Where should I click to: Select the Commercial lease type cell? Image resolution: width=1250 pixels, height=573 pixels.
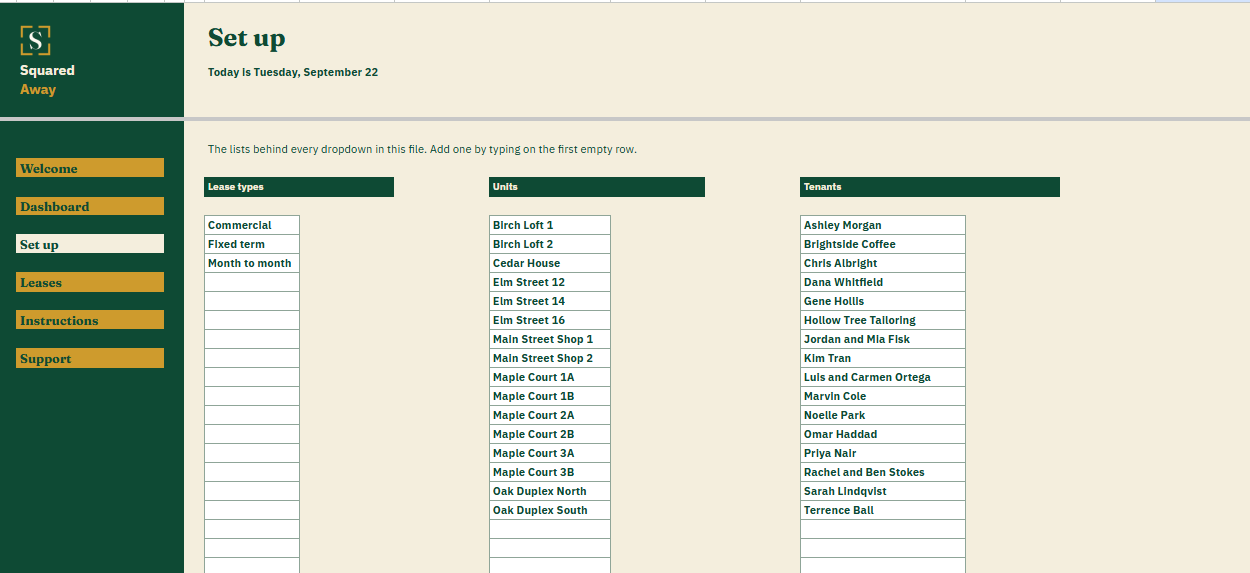coord(252,225)
